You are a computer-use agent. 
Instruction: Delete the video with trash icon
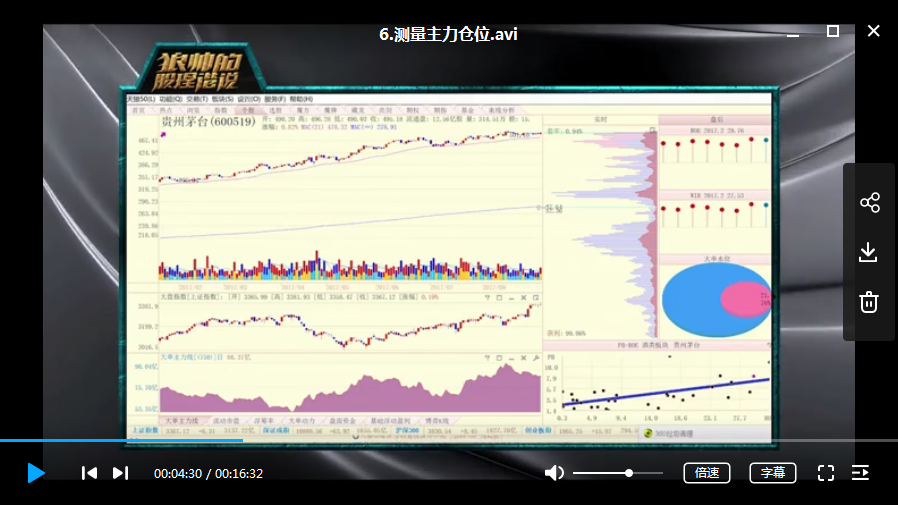point(869,302)
